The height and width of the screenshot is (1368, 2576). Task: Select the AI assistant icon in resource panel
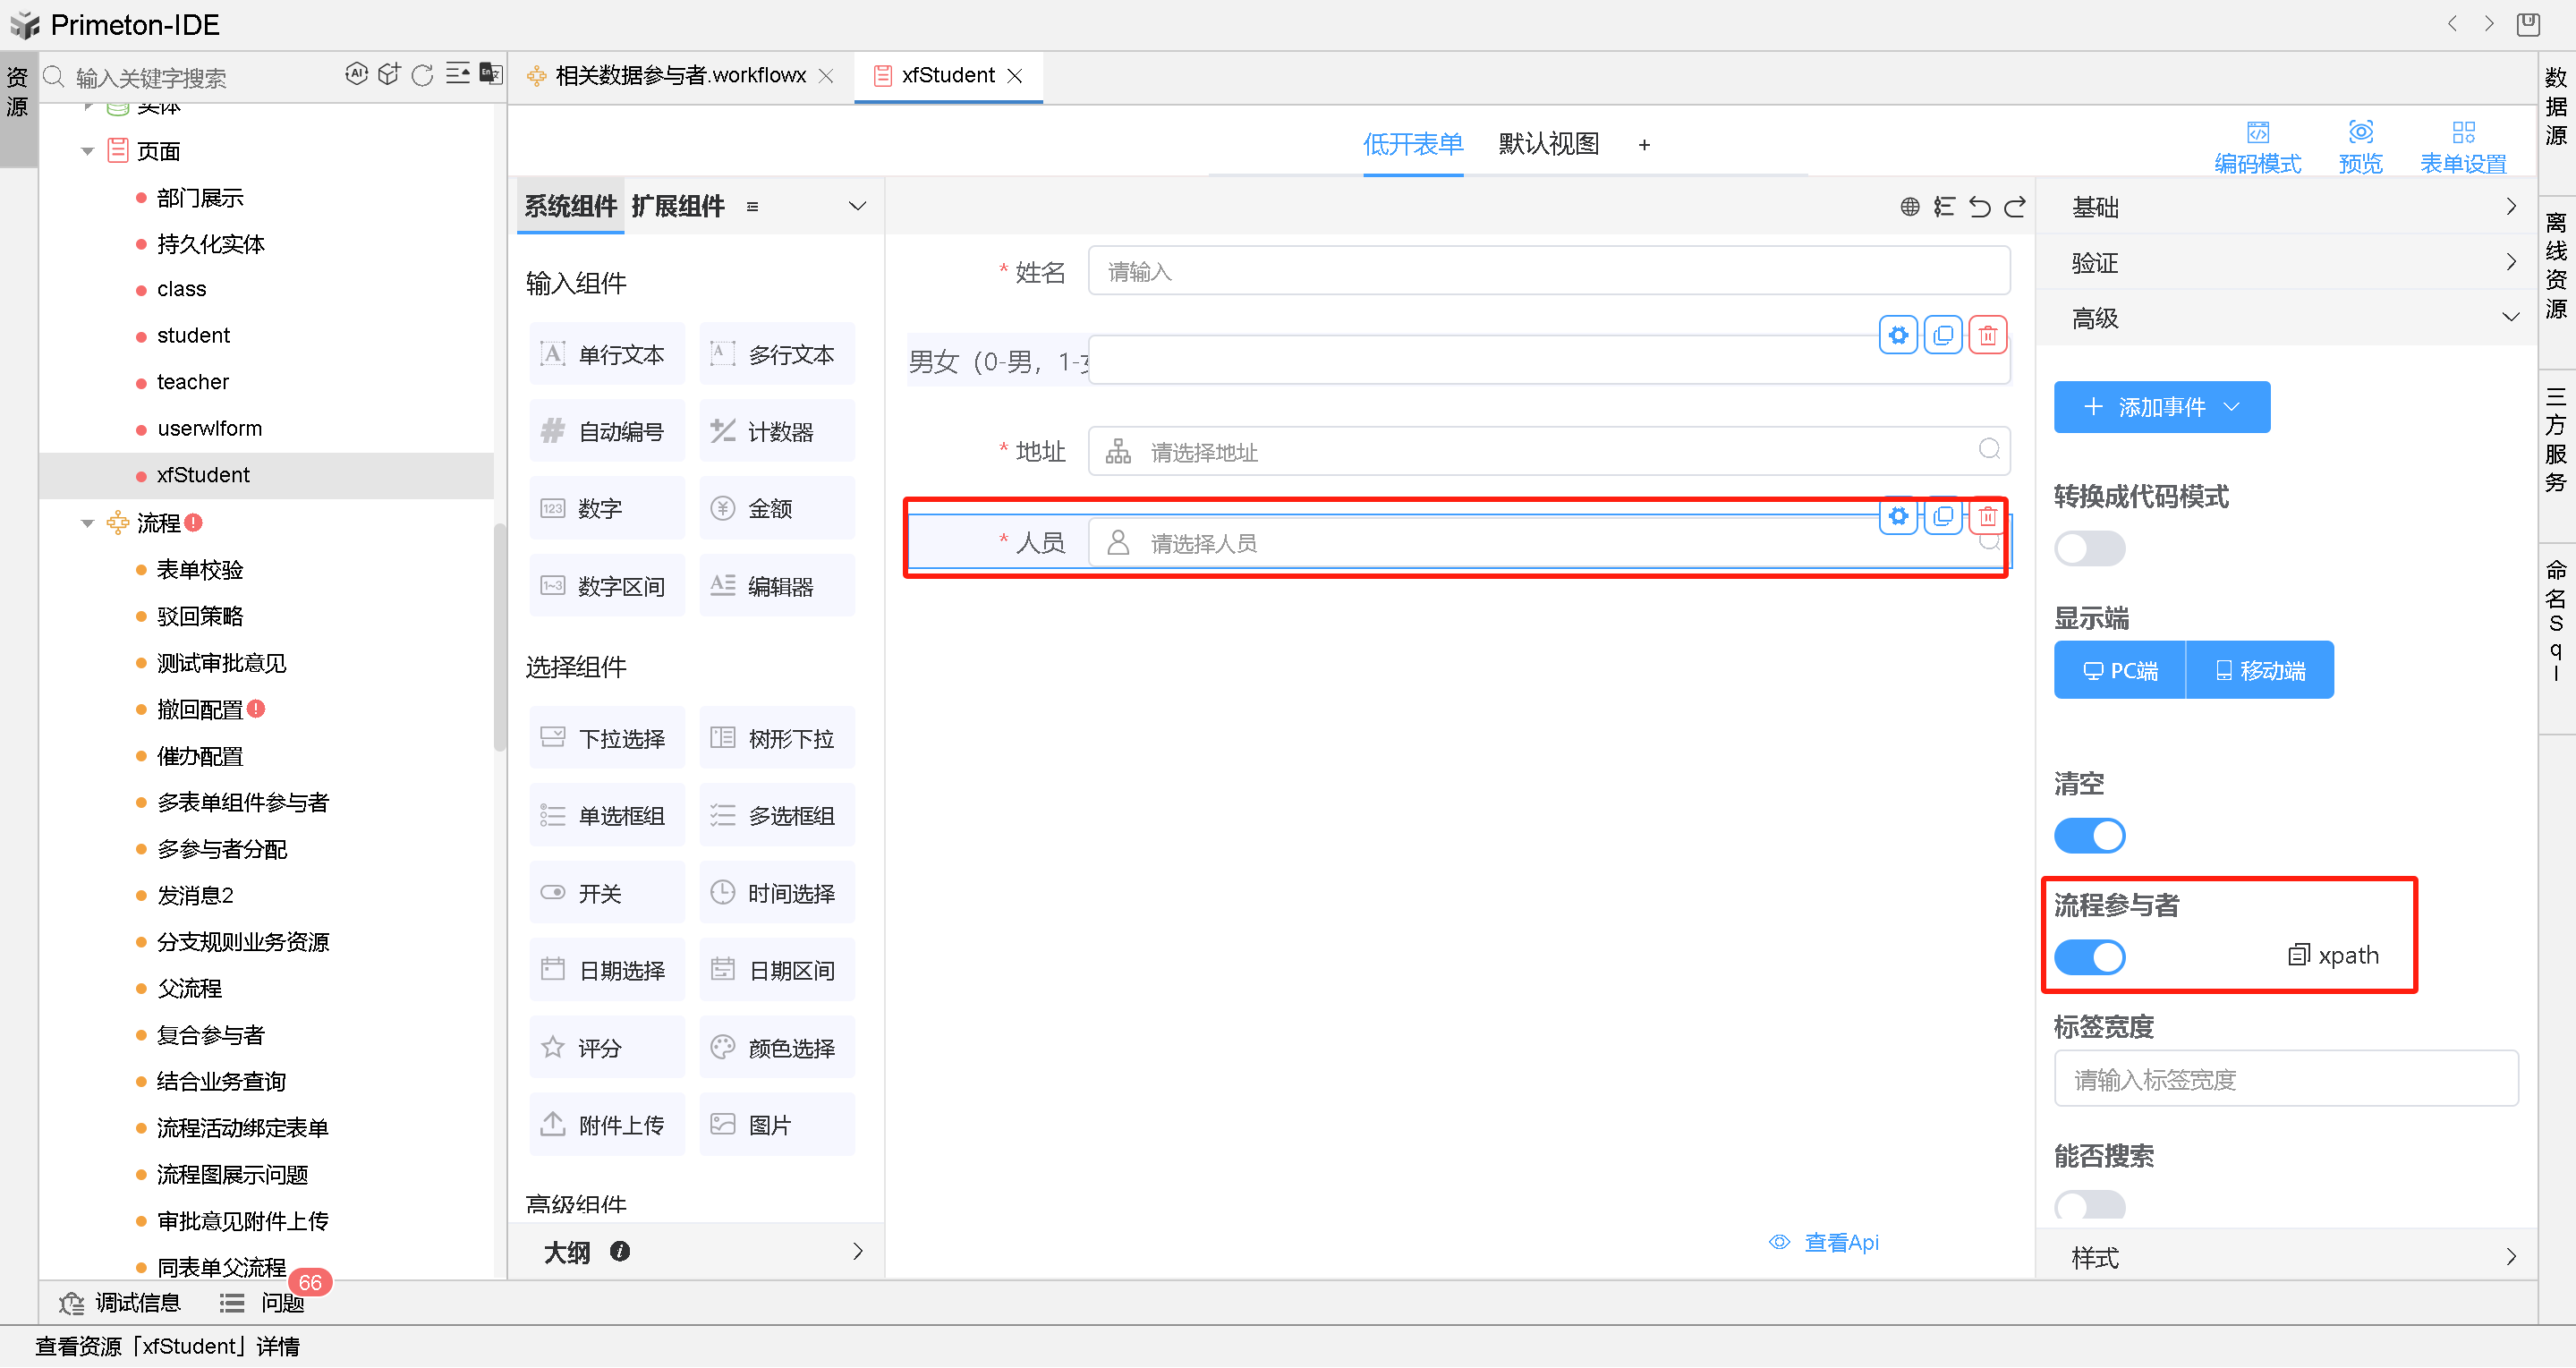[x=357, y=74]
